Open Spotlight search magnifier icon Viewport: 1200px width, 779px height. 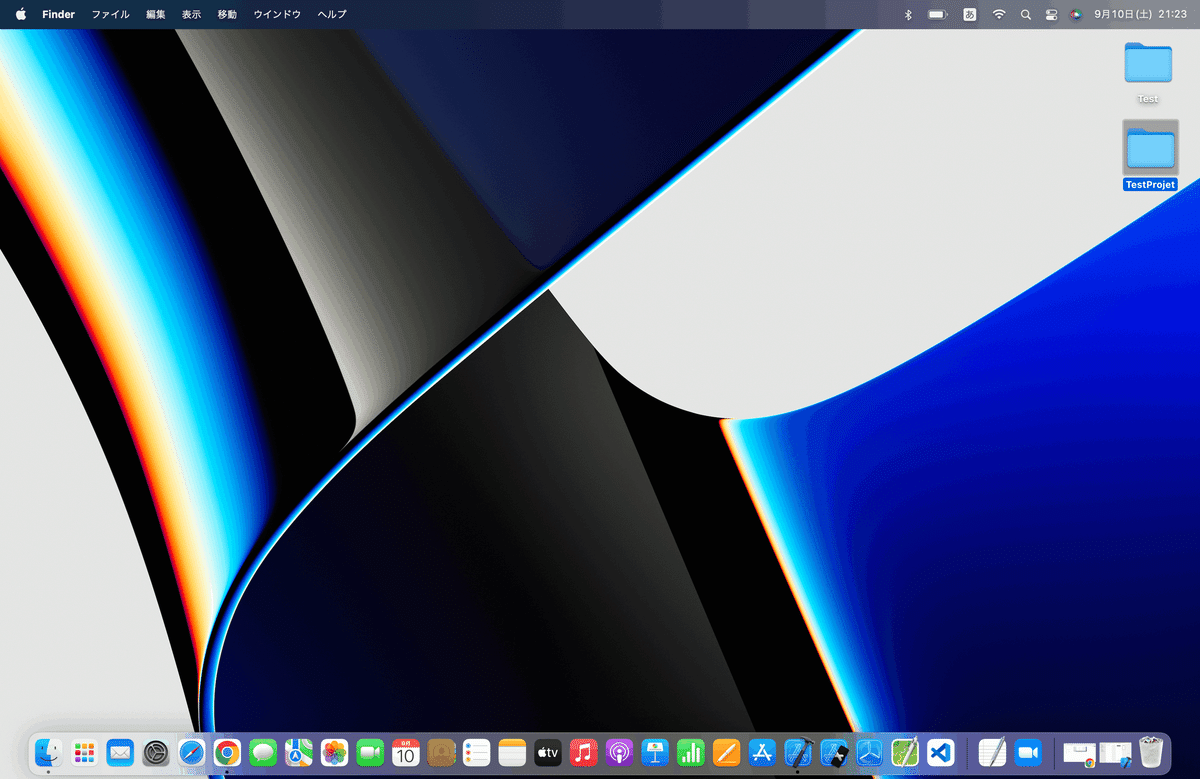[1026, 14]
